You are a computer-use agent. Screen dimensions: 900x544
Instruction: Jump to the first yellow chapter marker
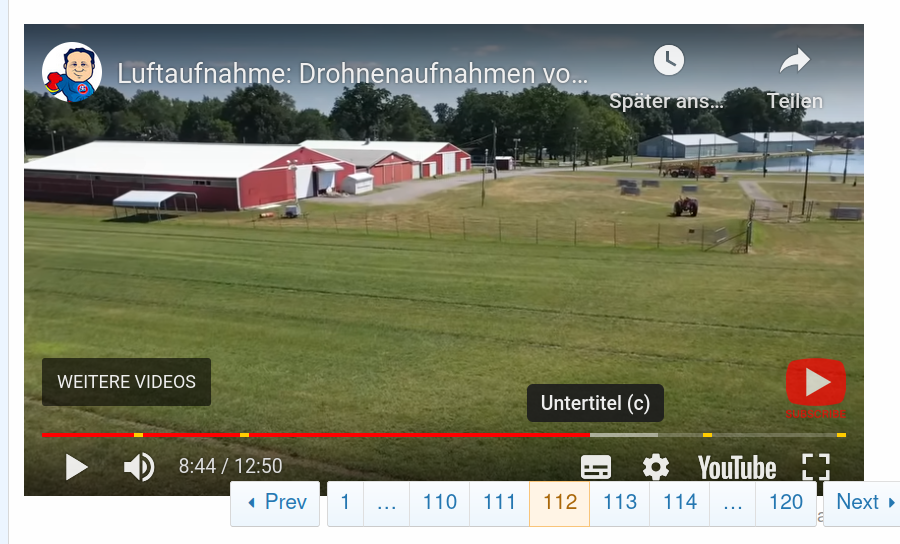[138, 435]
